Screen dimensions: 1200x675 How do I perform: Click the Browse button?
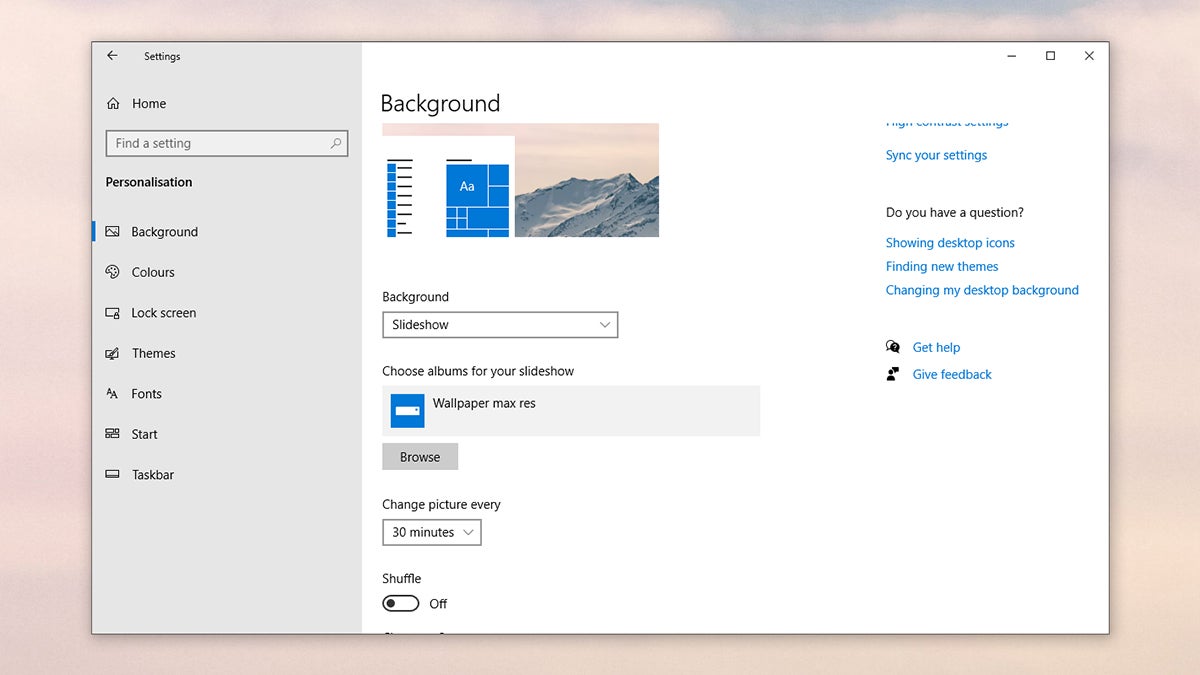coord(419,456)
